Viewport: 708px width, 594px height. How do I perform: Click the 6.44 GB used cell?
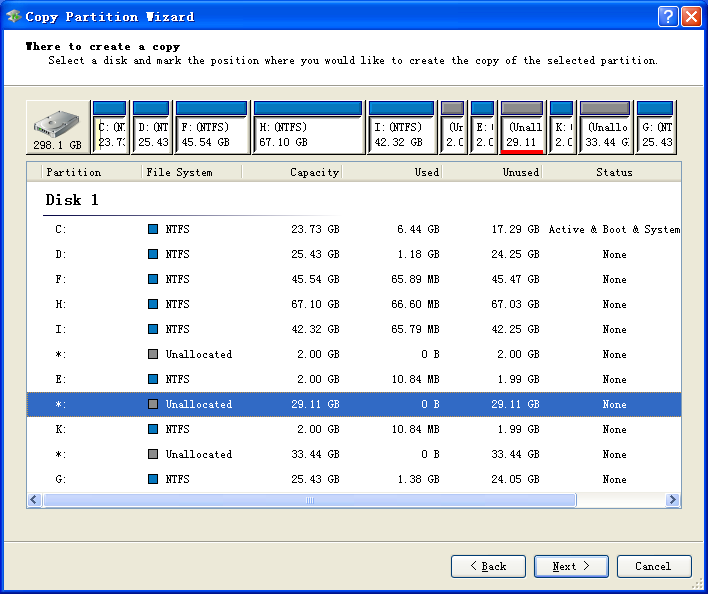pyautogui.click(x=418, y=229)
